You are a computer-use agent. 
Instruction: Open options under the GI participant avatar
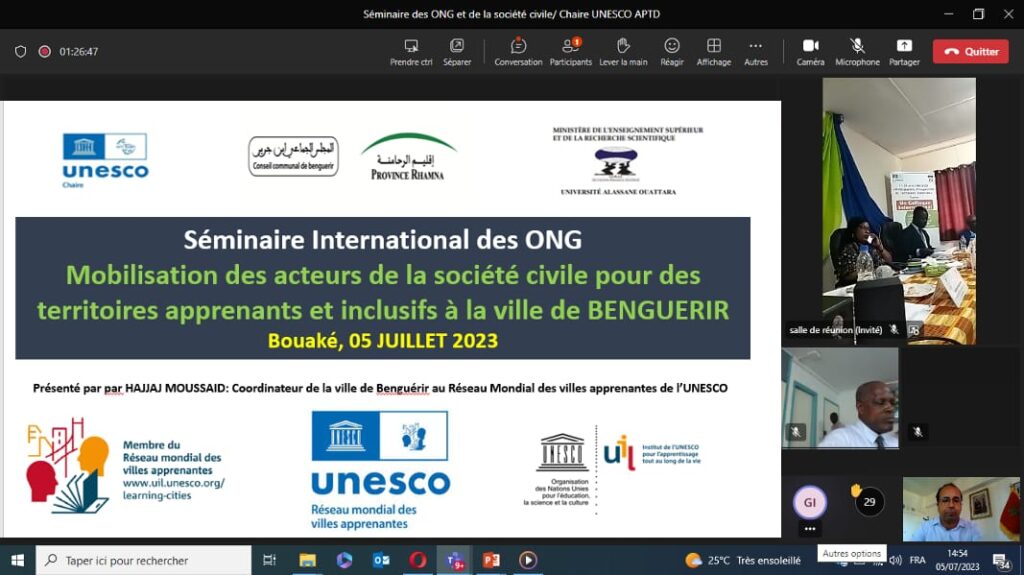810,529
